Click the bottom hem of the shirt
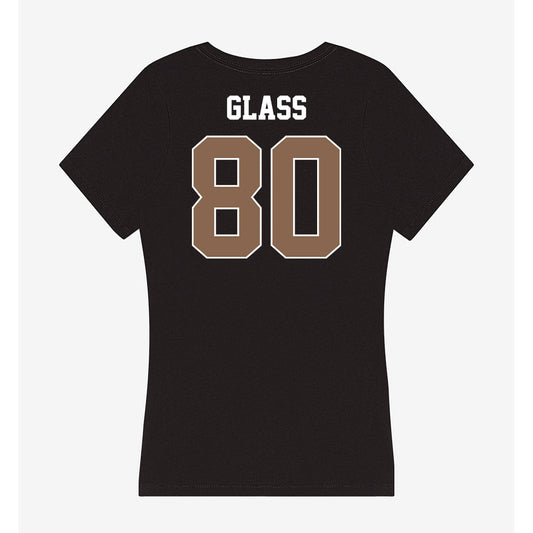Screen dimensions: 533x533 point(266,493)
